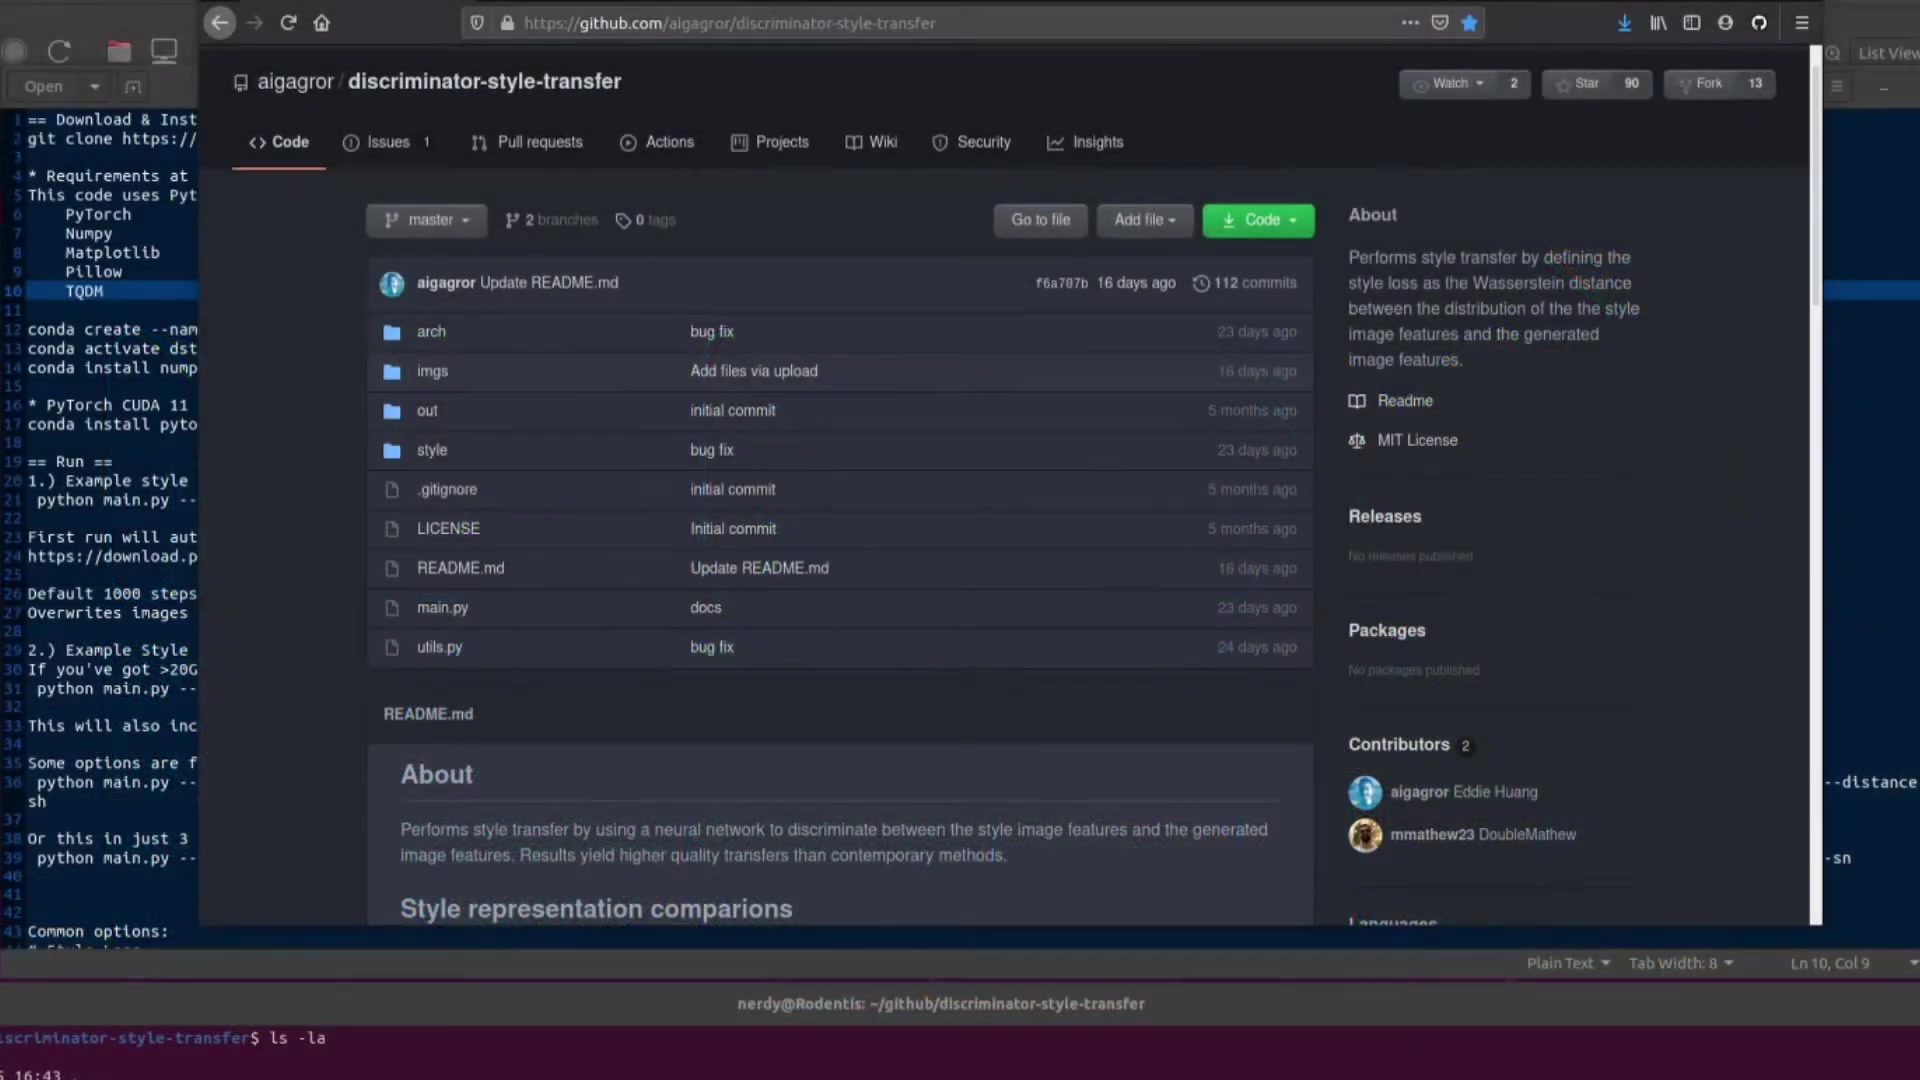1920x1080 pixels.
Task: Reload the GitHub page
Action: [x=288, y=22]
